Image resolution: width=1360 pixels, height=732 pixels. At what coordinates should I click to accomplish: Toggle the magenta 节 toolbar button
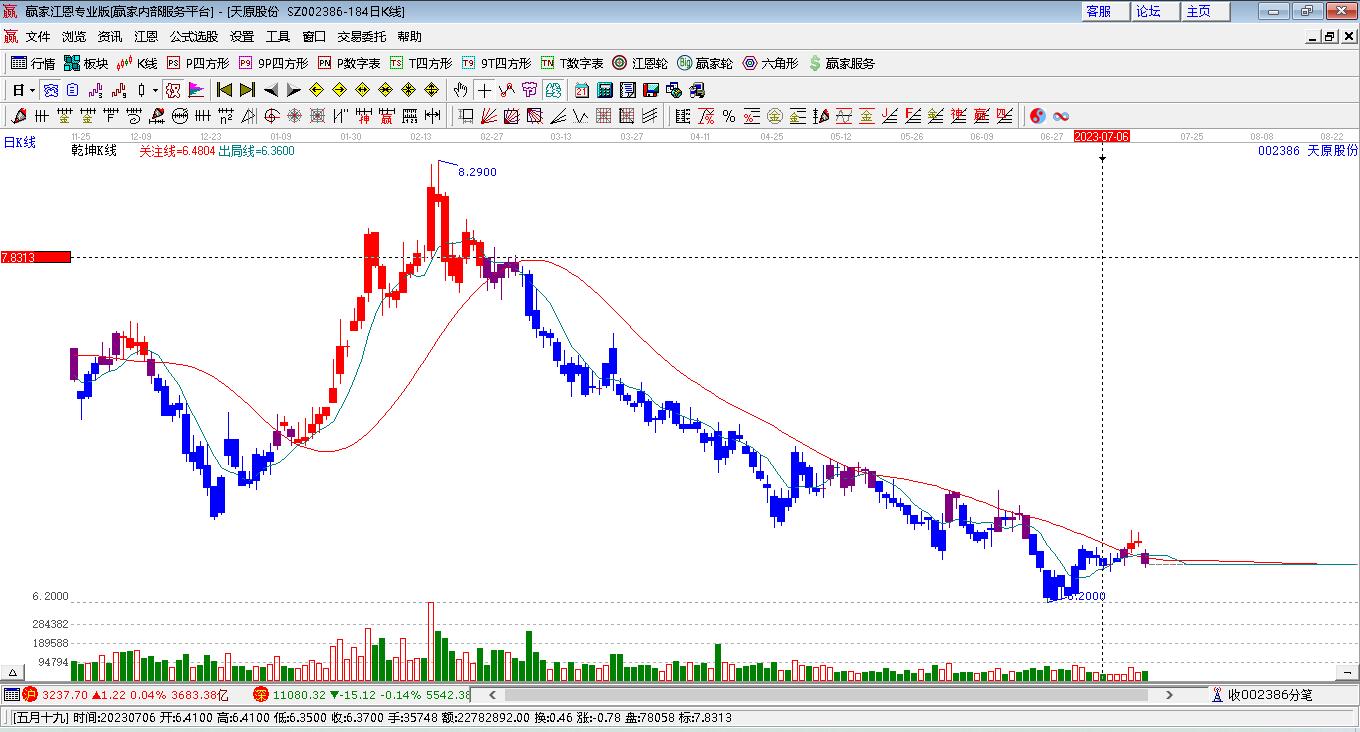point(530,90)
